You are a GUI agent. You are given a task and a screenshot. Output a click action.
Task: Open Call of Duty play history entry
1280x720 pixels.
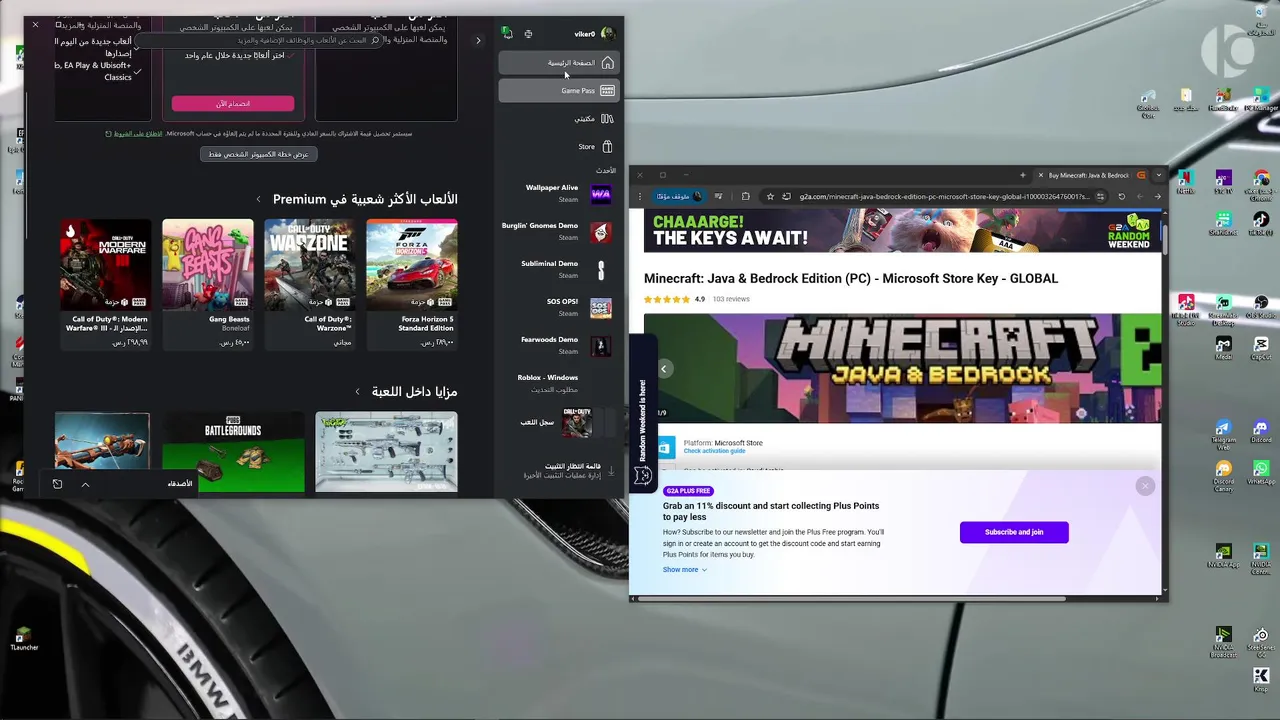coord(558,423)
